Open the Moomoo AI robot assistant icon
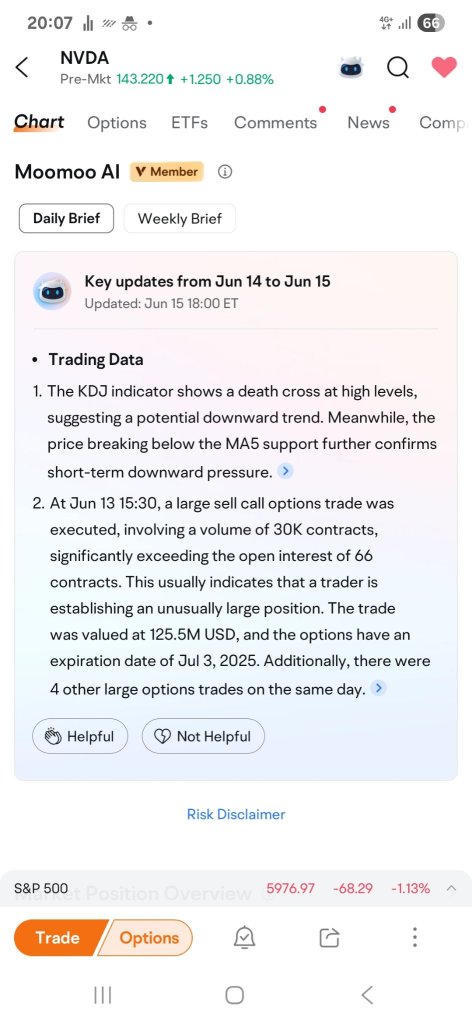 351,67
